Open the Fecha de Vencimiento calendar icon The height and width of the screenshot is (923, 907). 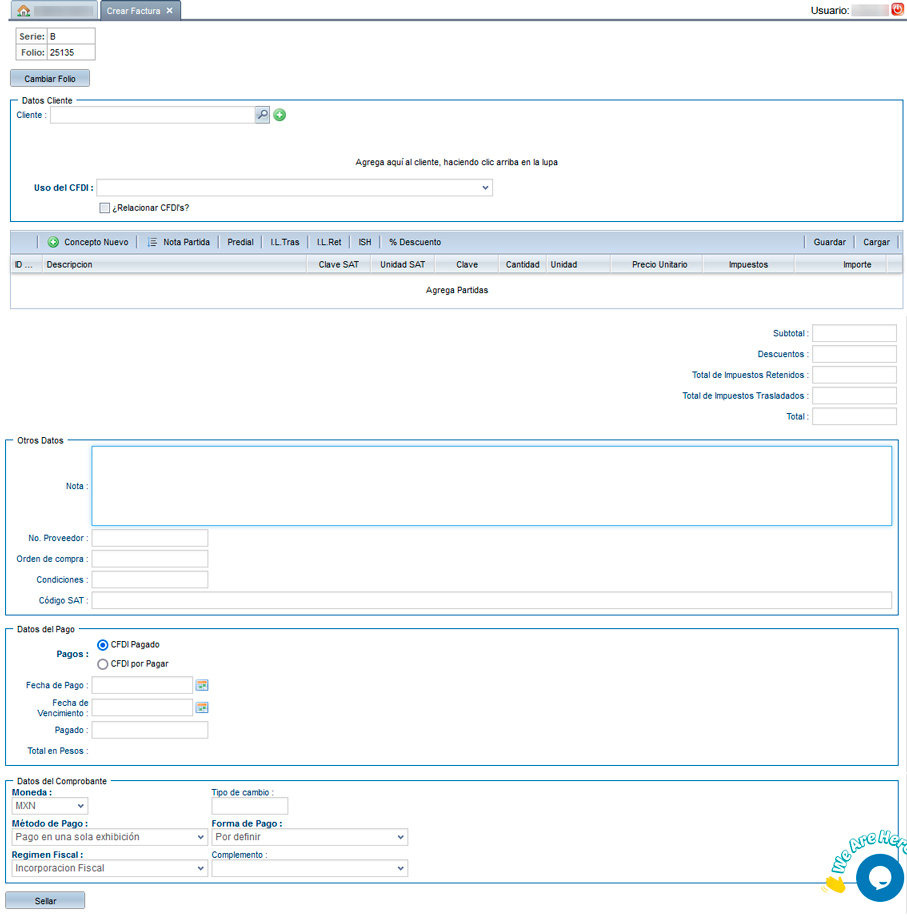pos(202,707)
